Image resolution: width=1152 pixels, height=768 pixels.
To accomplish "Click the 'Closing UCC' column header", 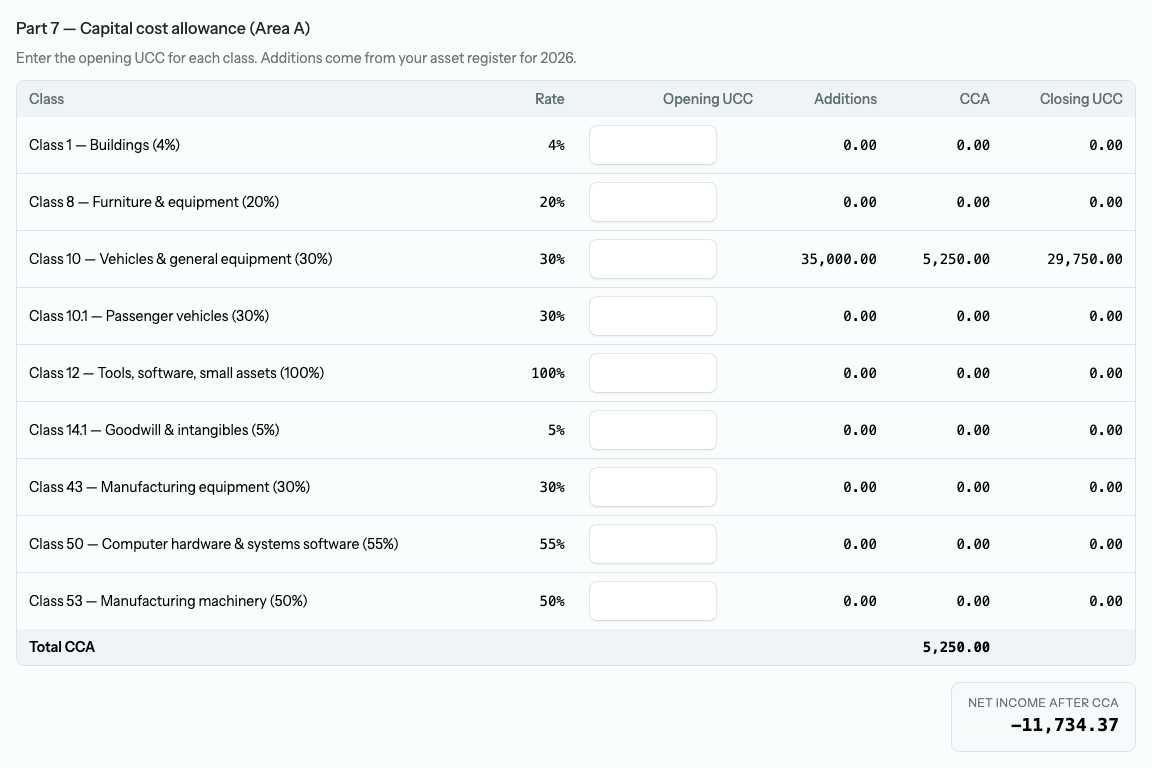I will tap(1081, 99).
